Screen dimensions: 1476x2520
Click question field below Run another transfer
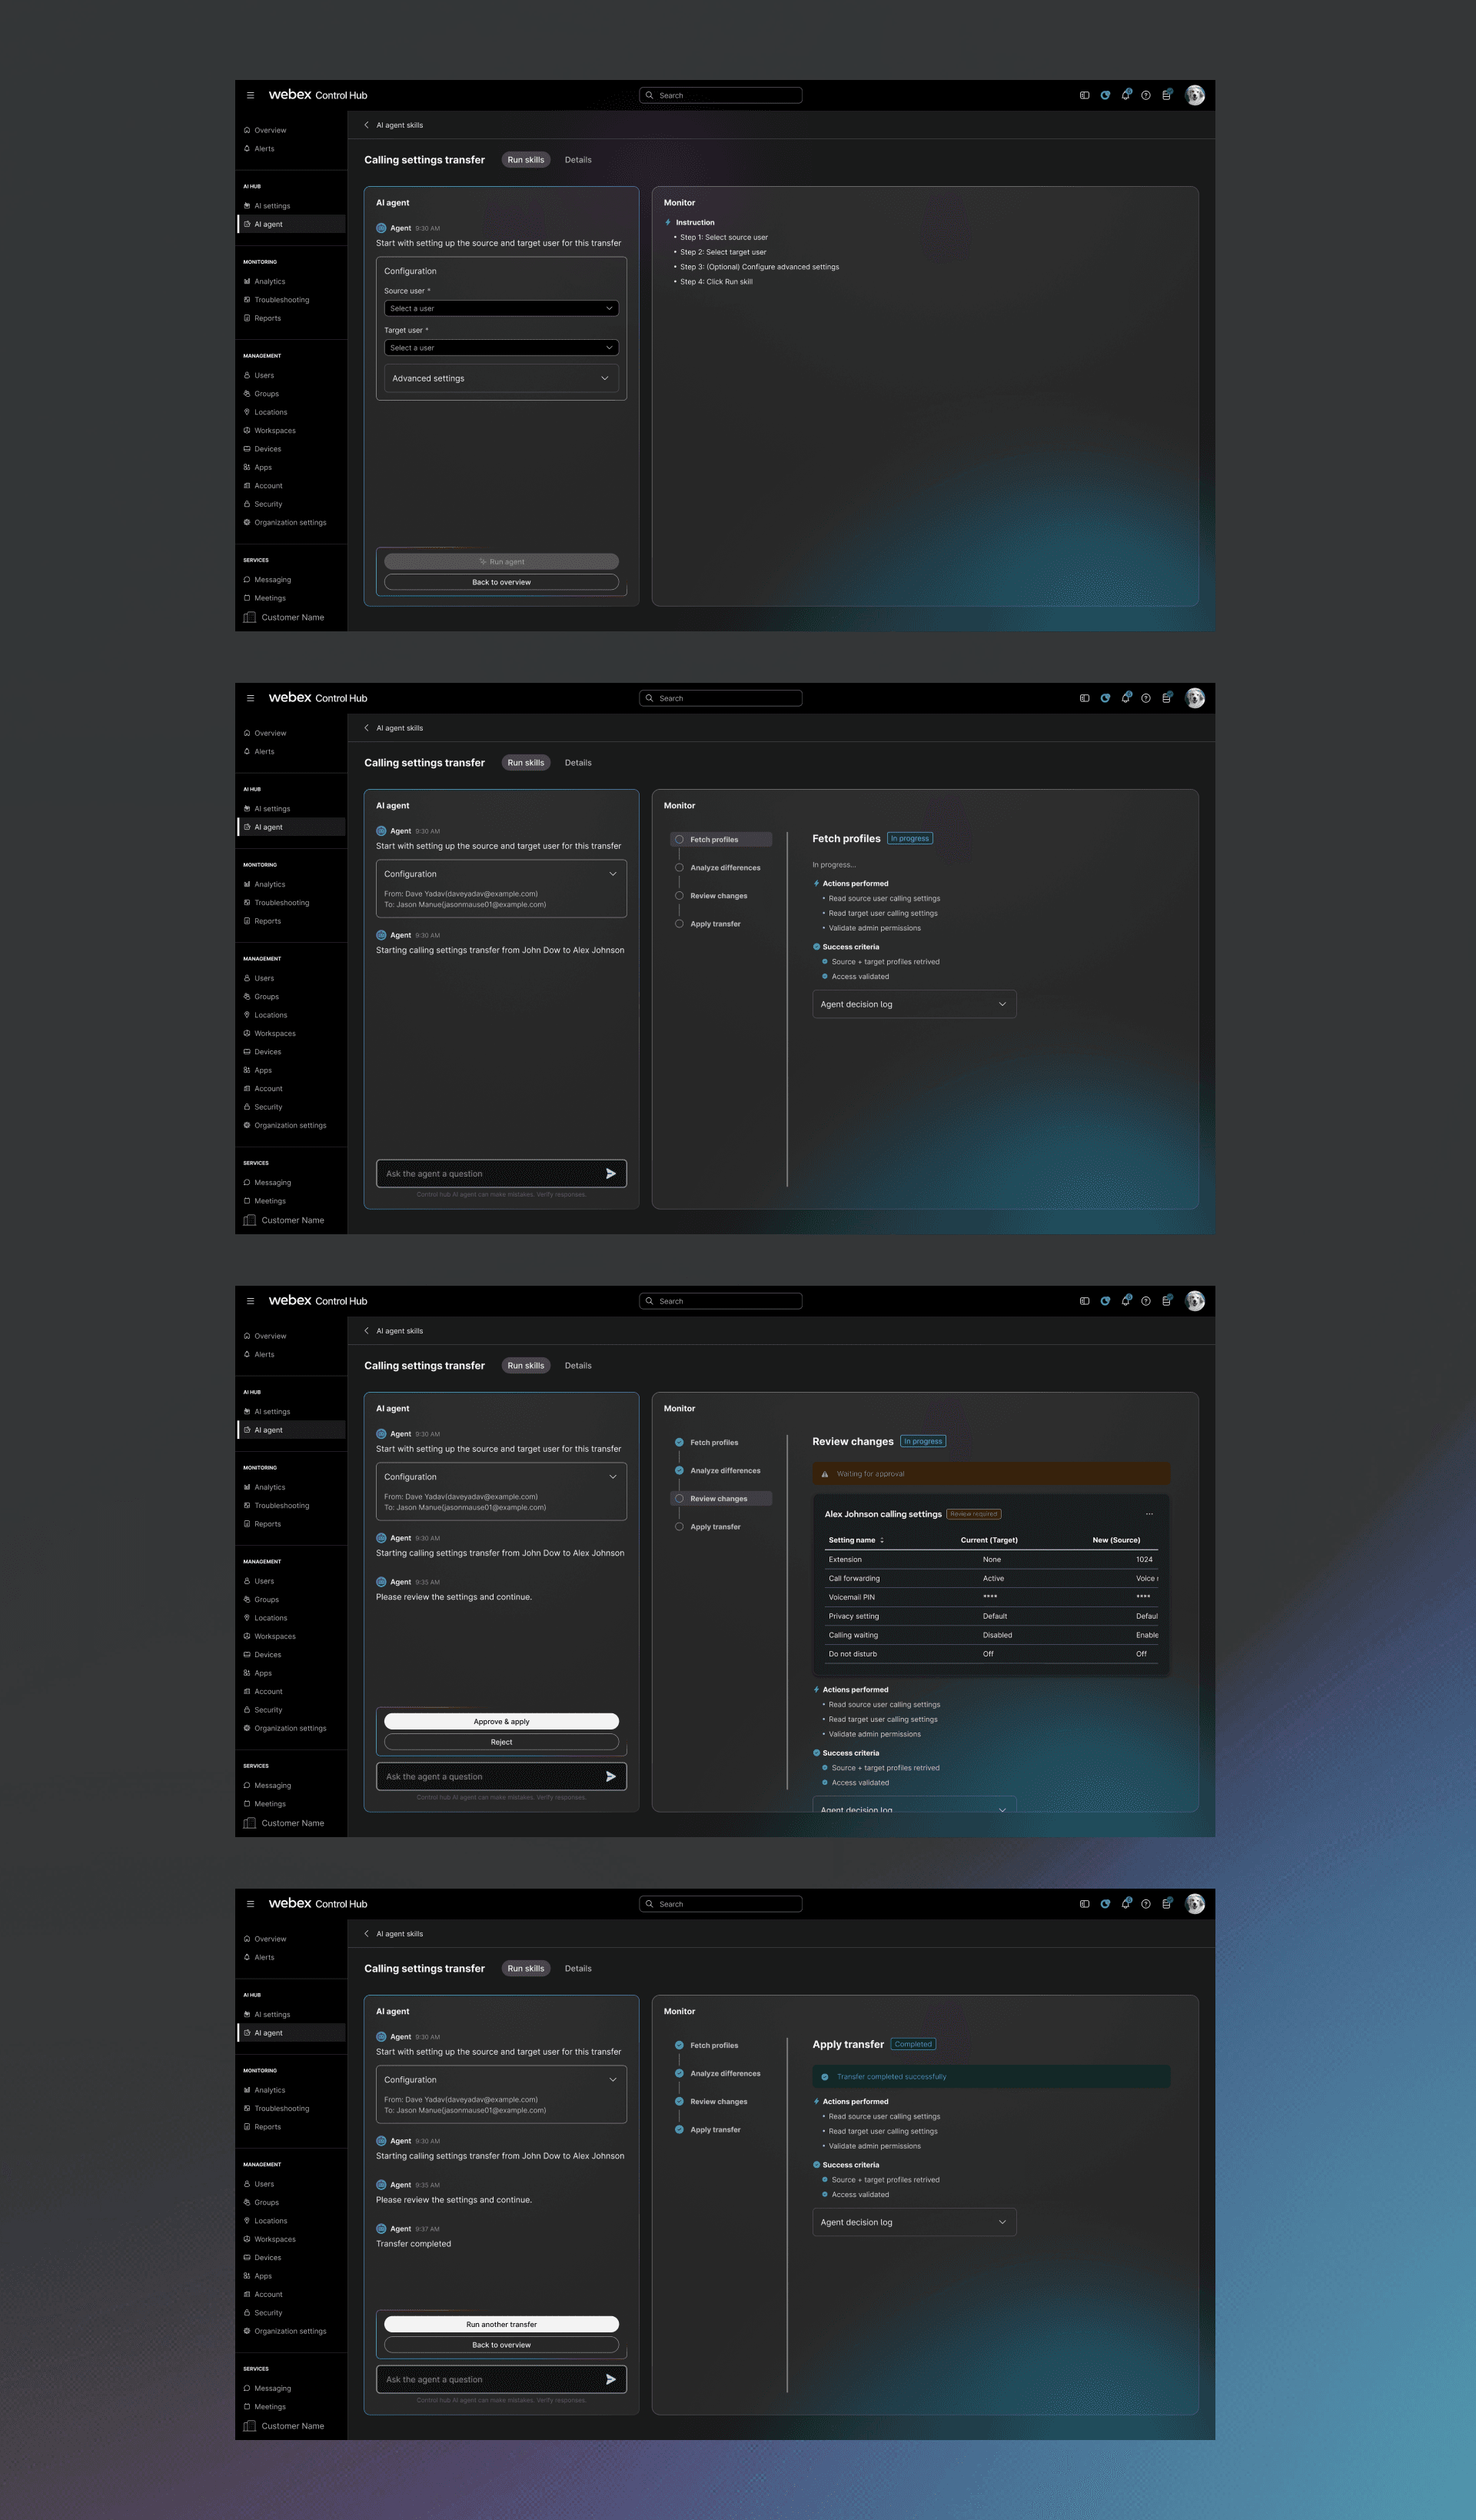point(490,2379)
